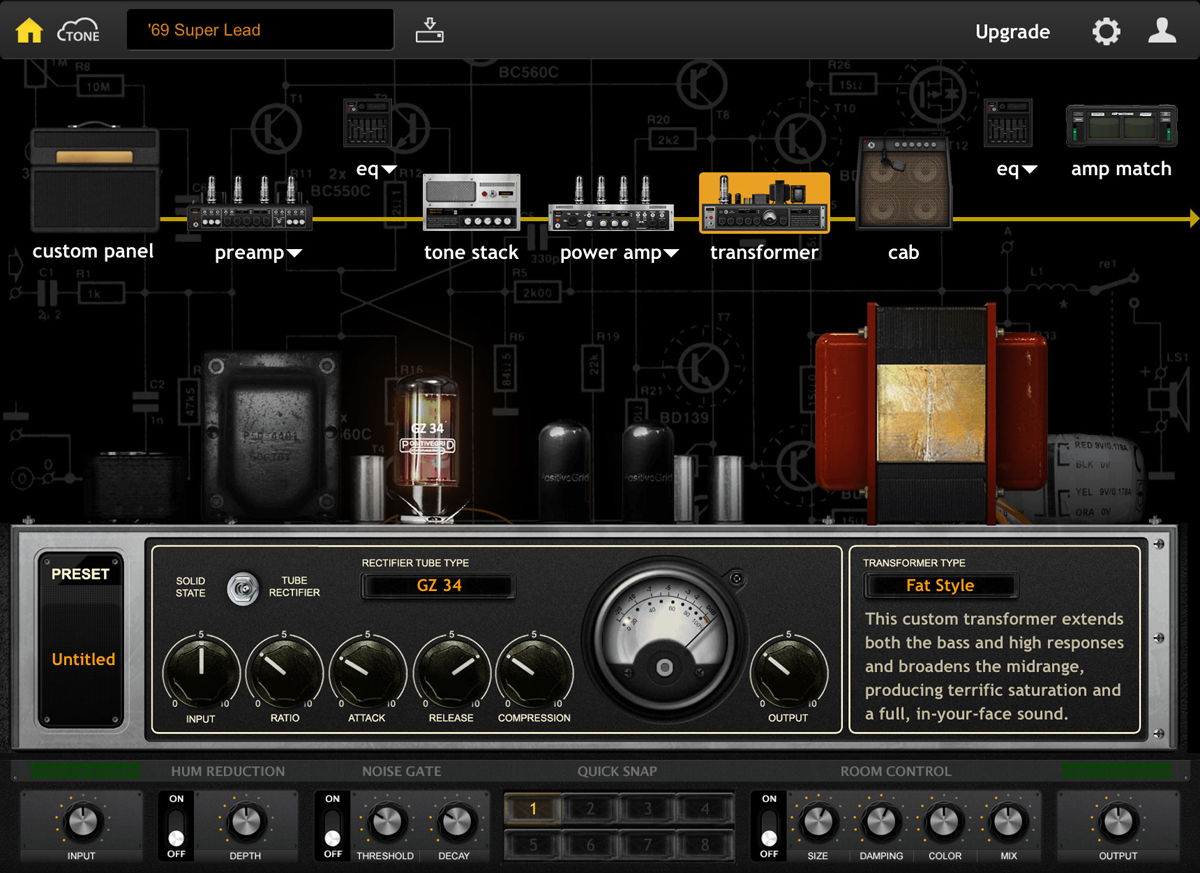
Task: Open the power amp dropdown arrow
Action: pos(671,254)
